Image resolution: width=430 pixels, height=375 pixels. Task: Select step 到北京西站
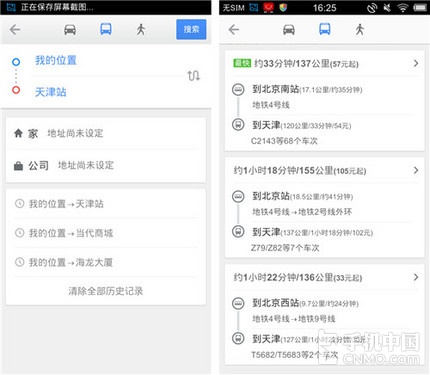click(305, 303)
